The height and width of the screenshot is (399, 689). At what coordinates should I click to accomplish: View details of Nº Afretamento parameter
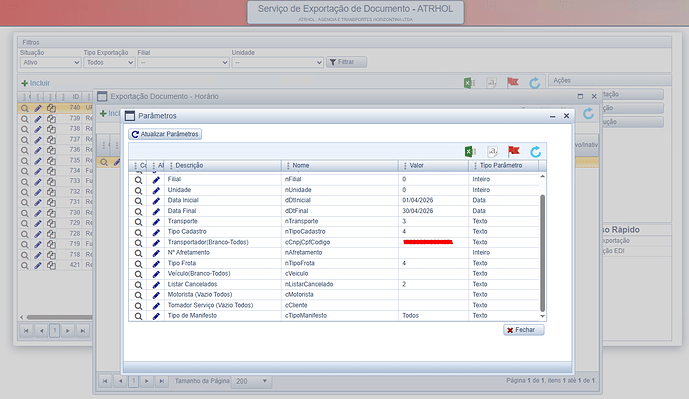click(138, 253)
